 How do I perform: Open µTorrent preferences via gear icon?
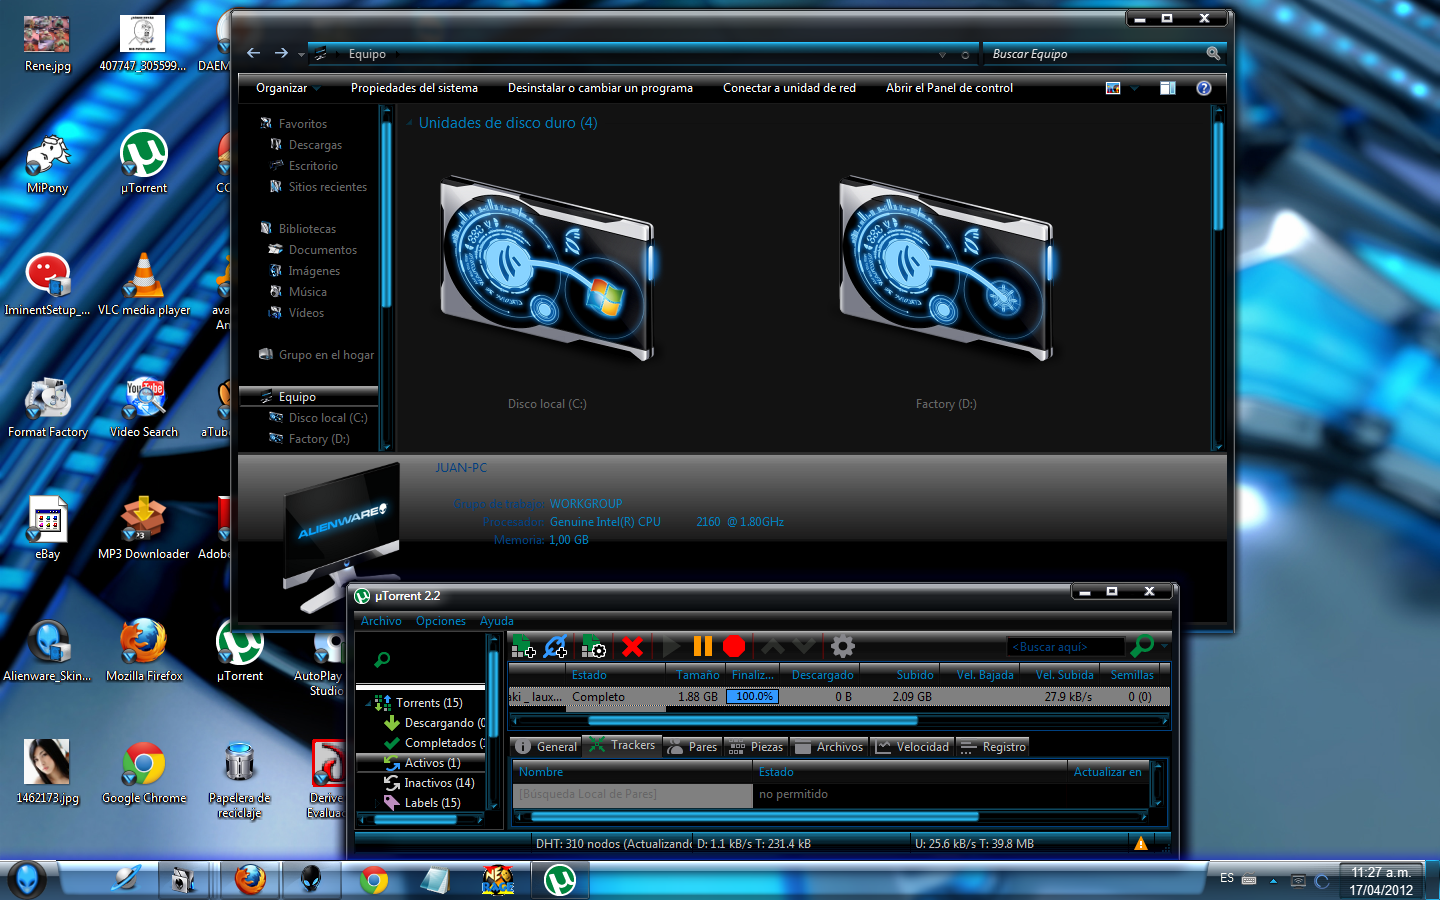[842, 647]
